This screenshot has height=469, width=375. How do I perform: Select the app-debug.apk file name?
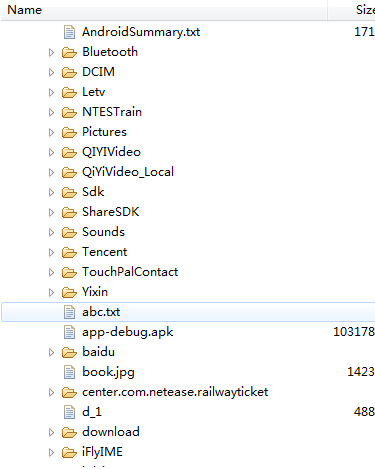click(128, 333)
